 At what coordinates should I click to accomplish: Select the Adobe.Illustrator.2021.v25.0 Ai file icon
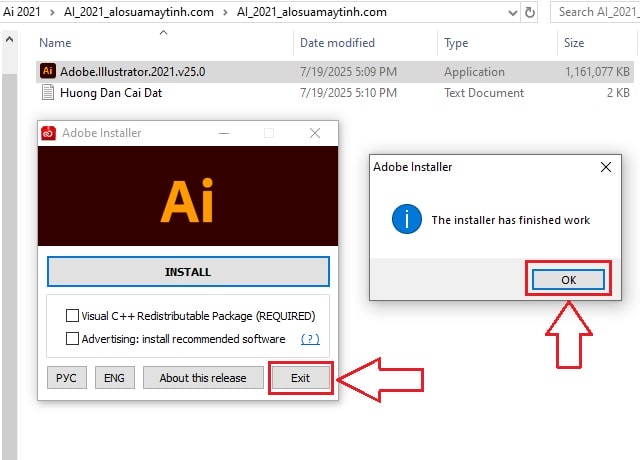48,71
